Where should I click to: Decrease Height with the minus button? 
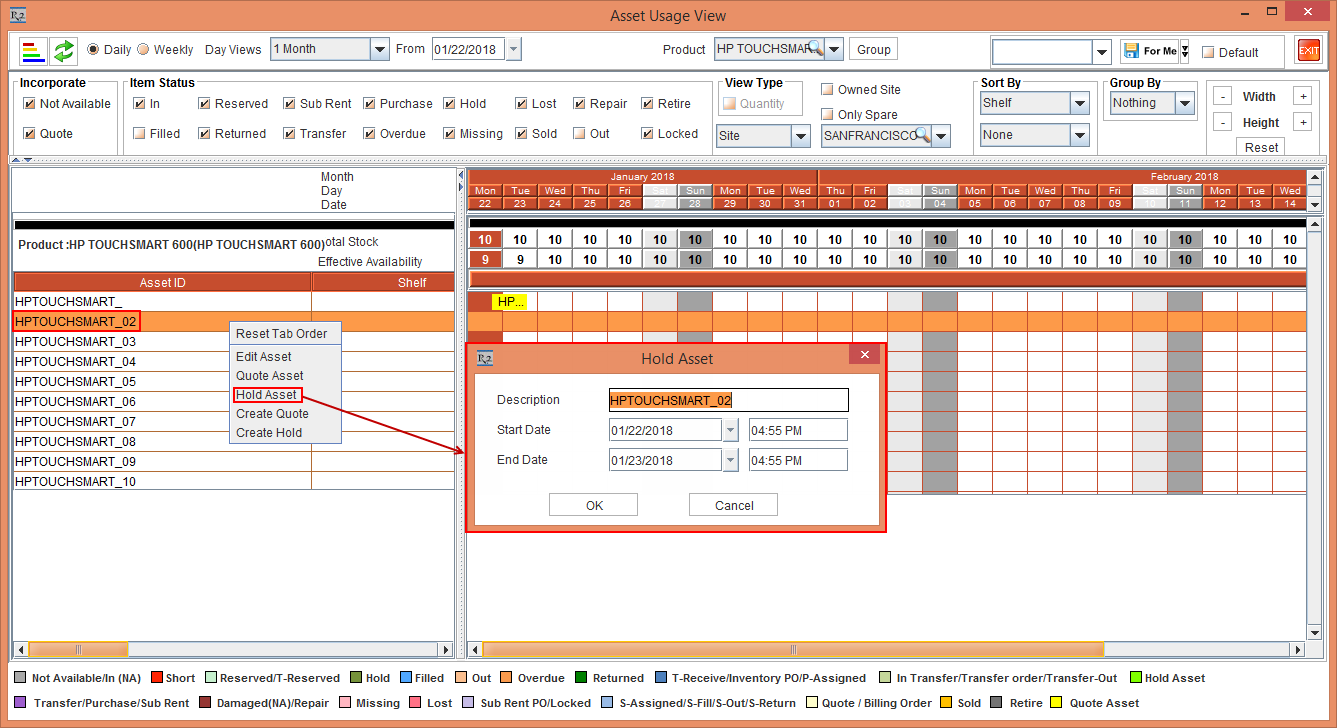click(1222, 123)
